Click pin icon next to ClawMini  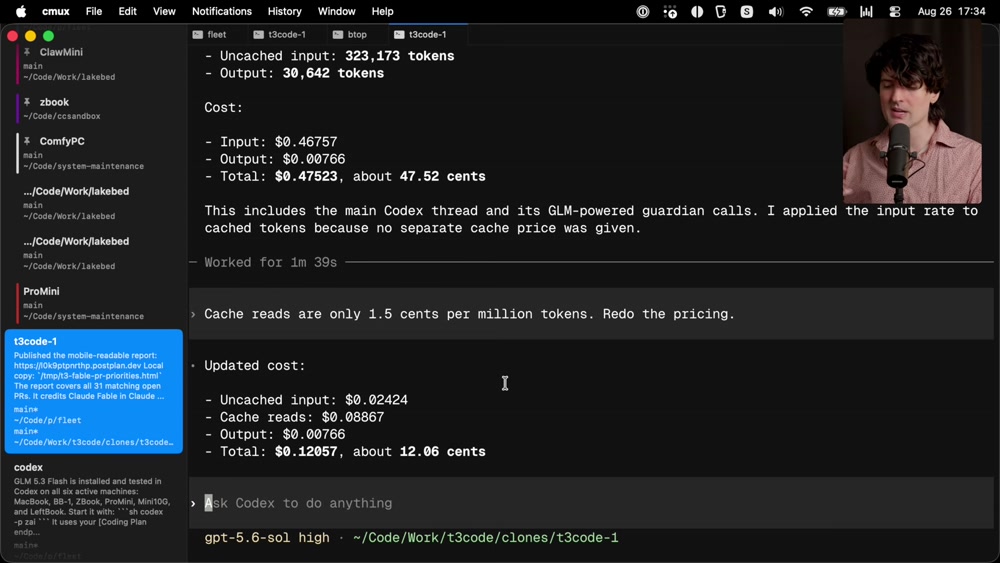[x=27, y=52]
